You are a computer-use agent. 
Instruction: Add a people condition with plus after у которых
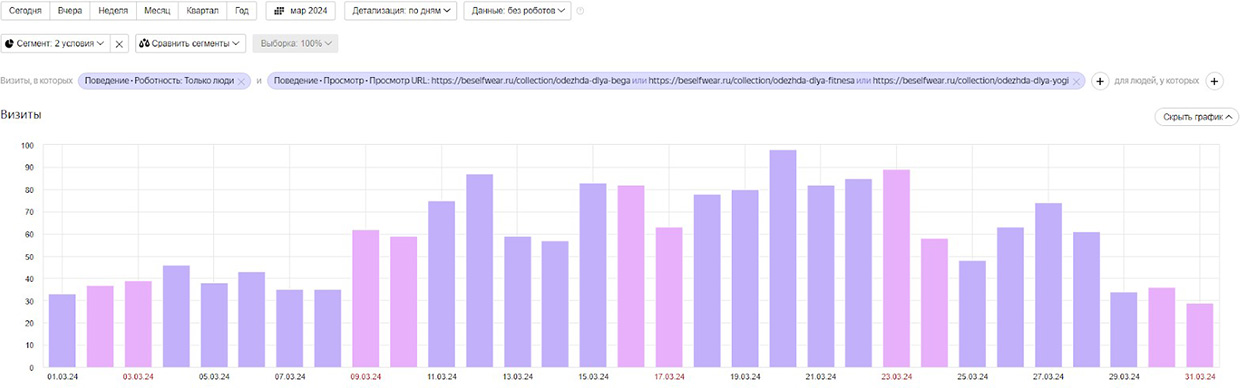pos(1215,81)
